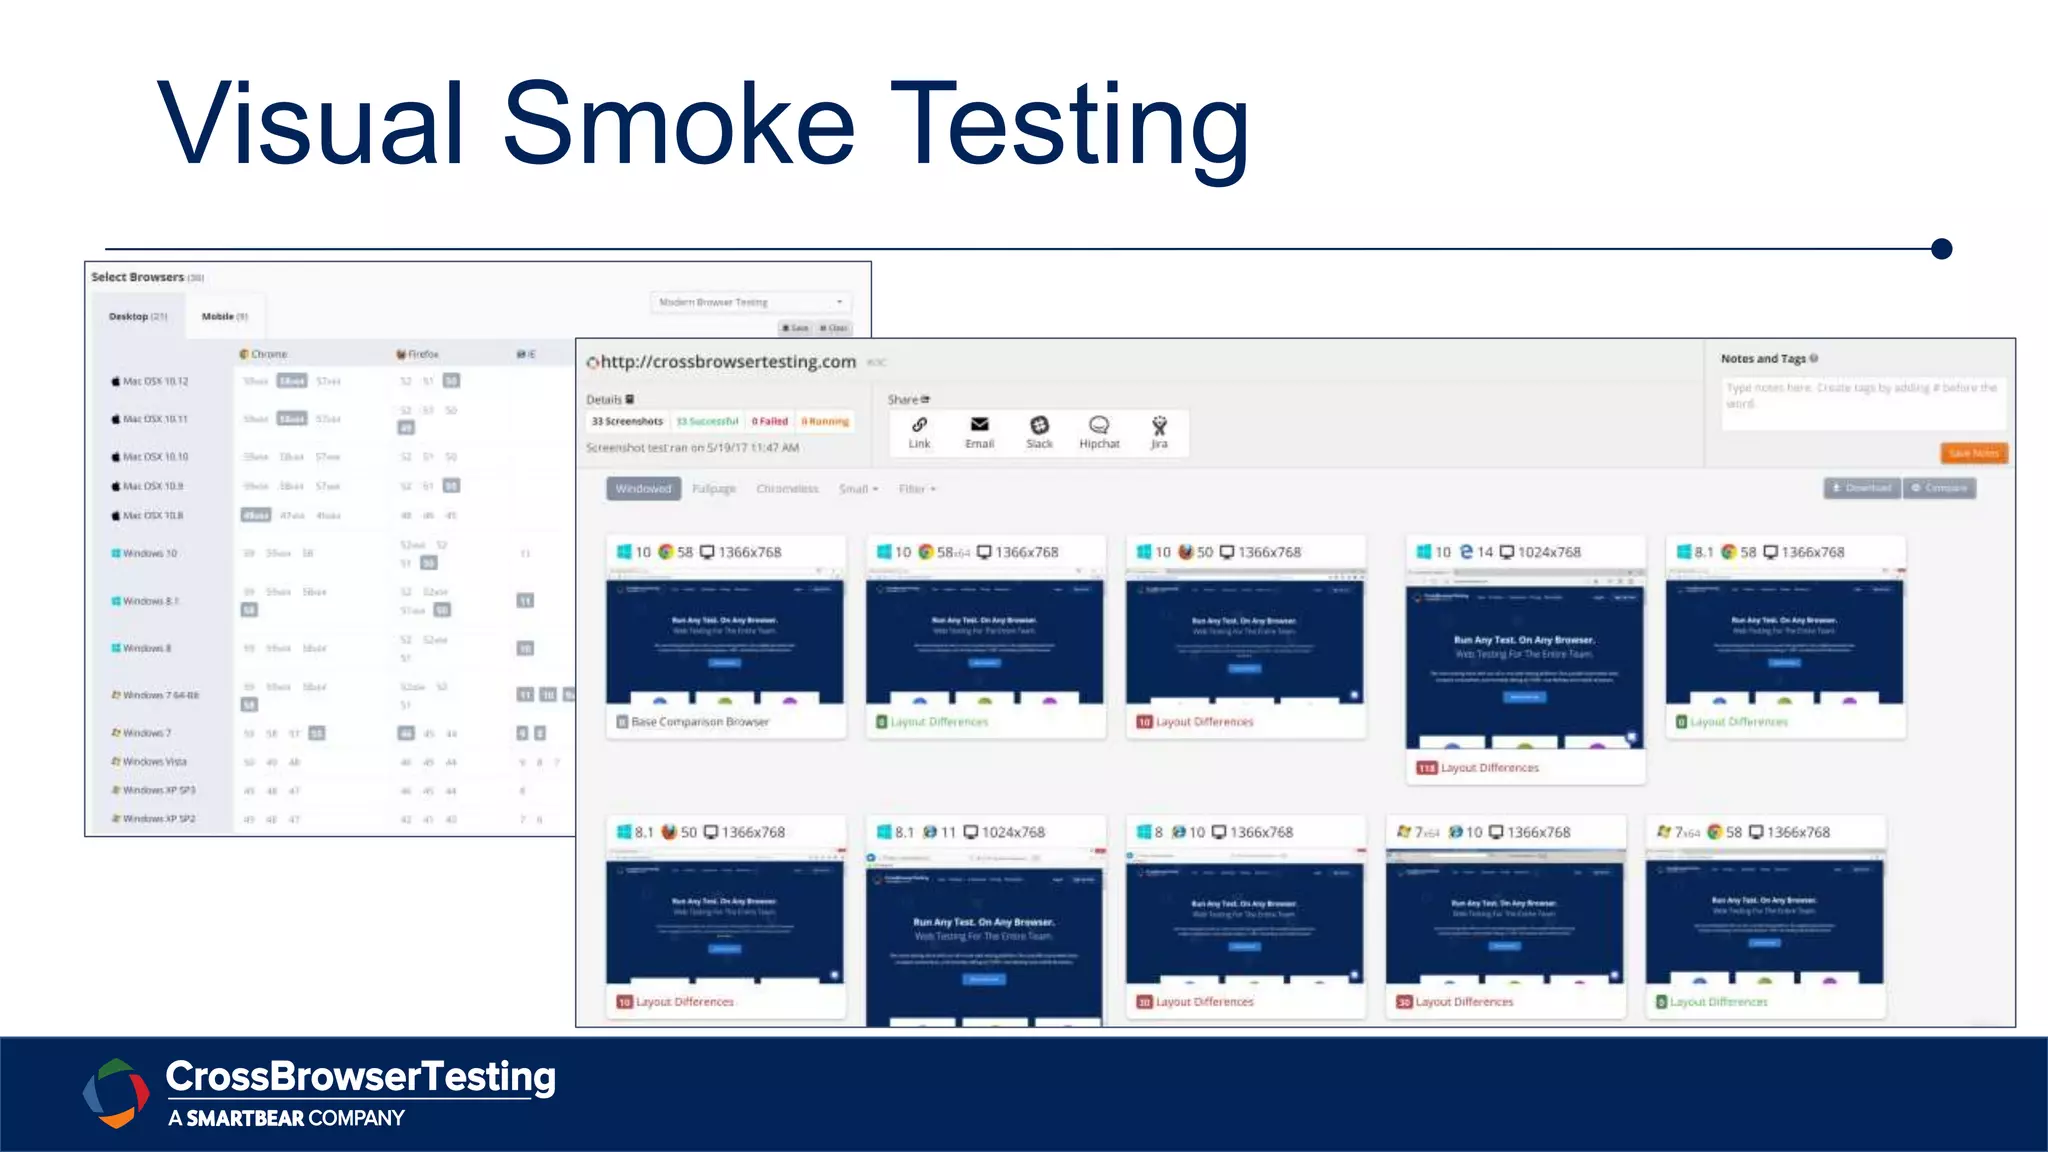Screen dimensions: 2048x1152
Task: Click the icon next to Details
Action: pyautogui.click(x=630, y=399)
